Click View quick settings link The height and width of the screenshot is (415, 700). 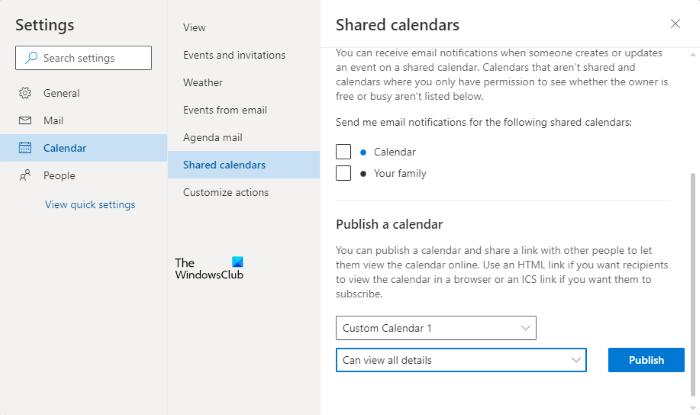click(90, 205)
